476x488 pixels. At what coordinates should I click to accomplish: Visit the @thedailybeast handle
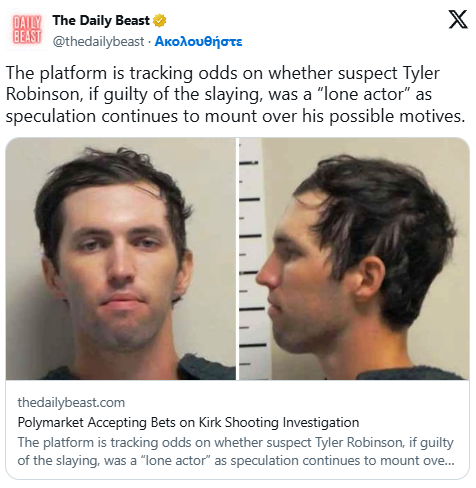point(99,42)
